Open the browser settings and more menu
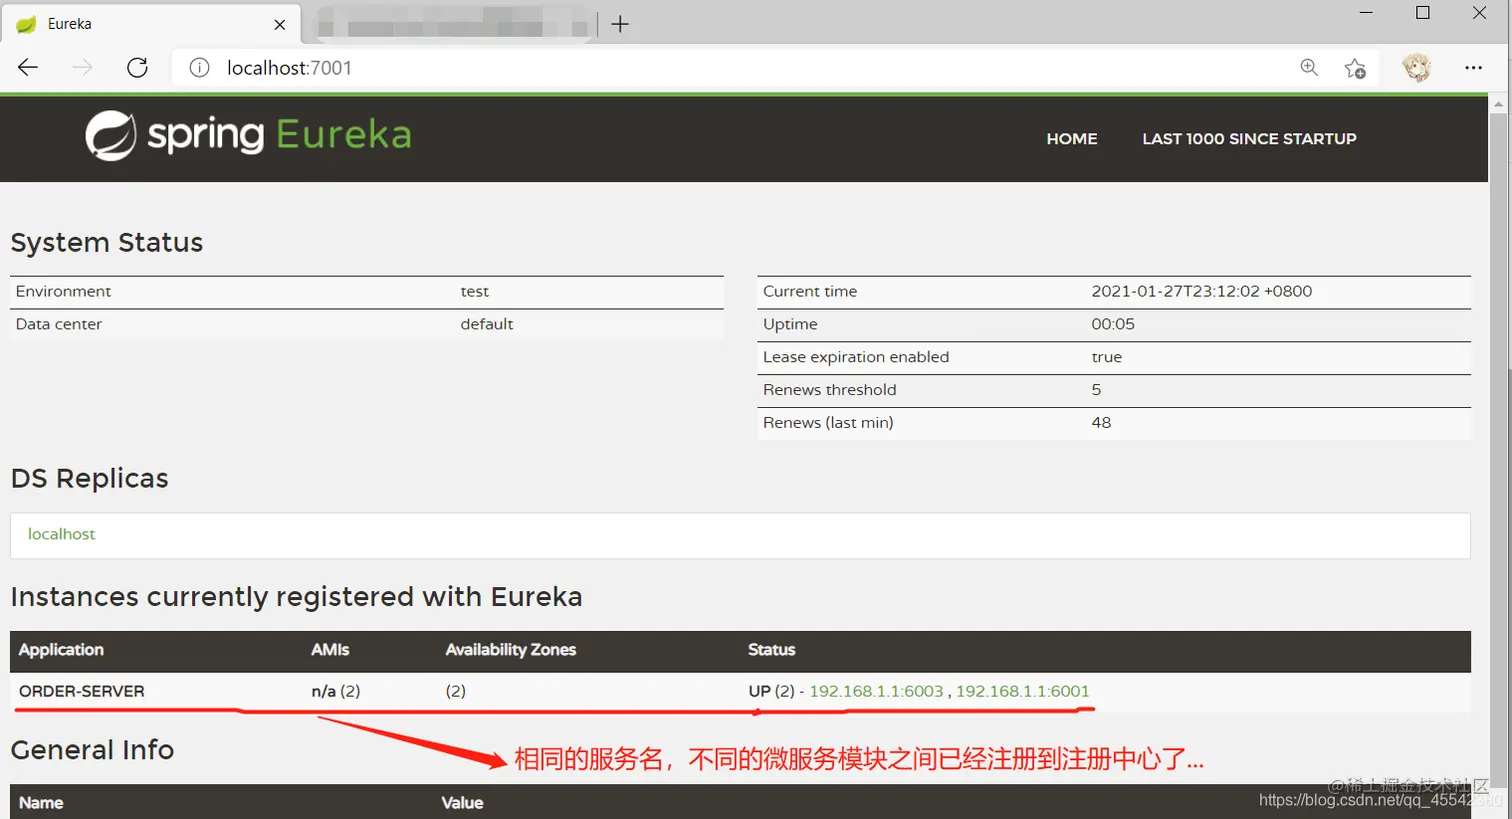 1473,67
